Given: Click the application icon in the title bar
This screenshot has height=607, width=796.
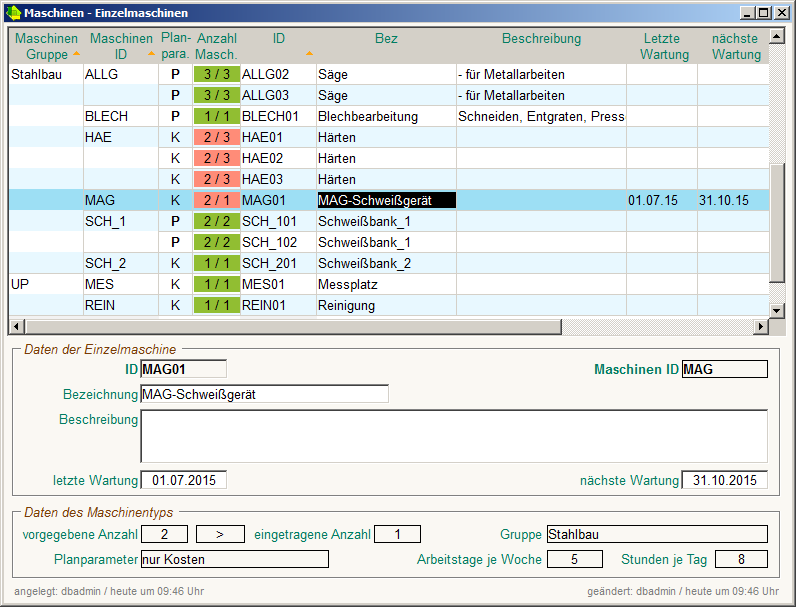Looking at the screenshot, I should click(12, 13).
